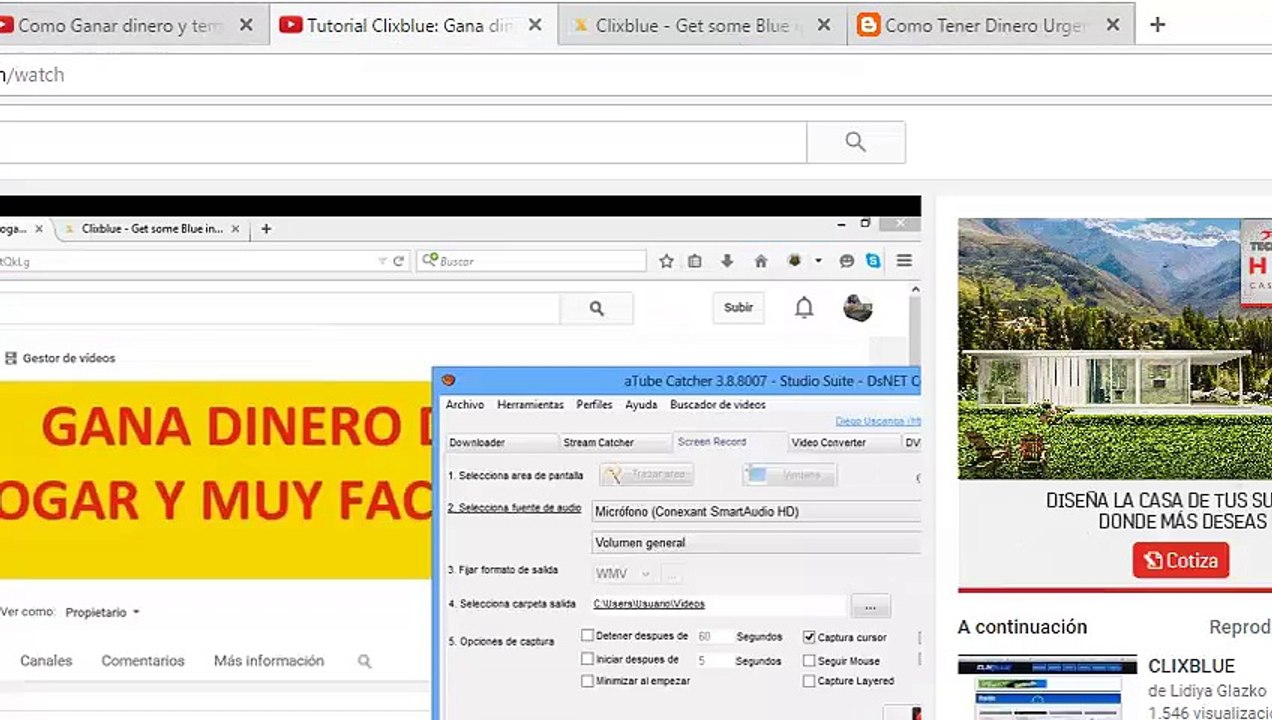Click the Firefox bookmark star icon in video
Screen dimensions: 1272x720
(666, 261)
